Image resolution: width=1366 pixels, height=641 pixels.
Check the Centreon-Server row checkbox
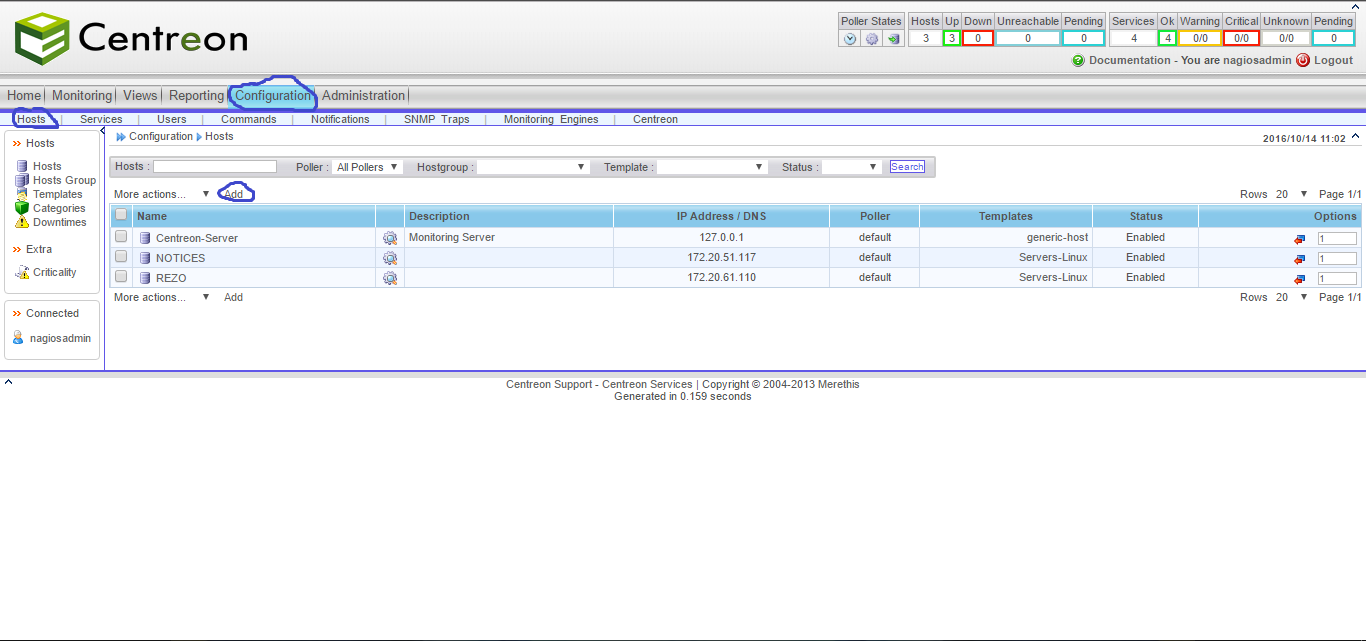(x=121, y=237)
